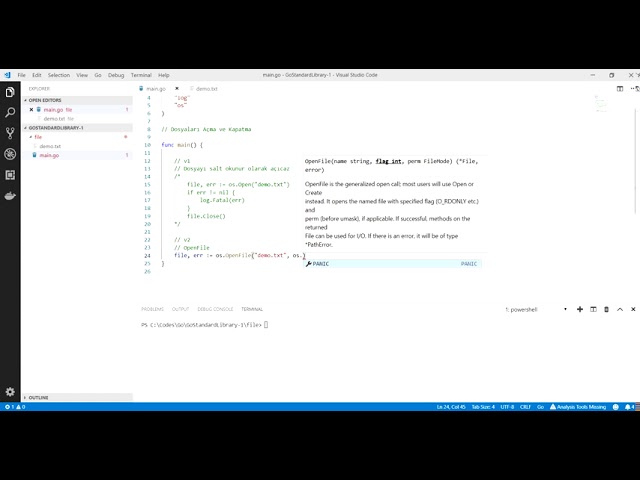Open the Explorer view in activity bar
Image resolution: width=640 pixels, height=480 pixels.
(x=10, y=92)
